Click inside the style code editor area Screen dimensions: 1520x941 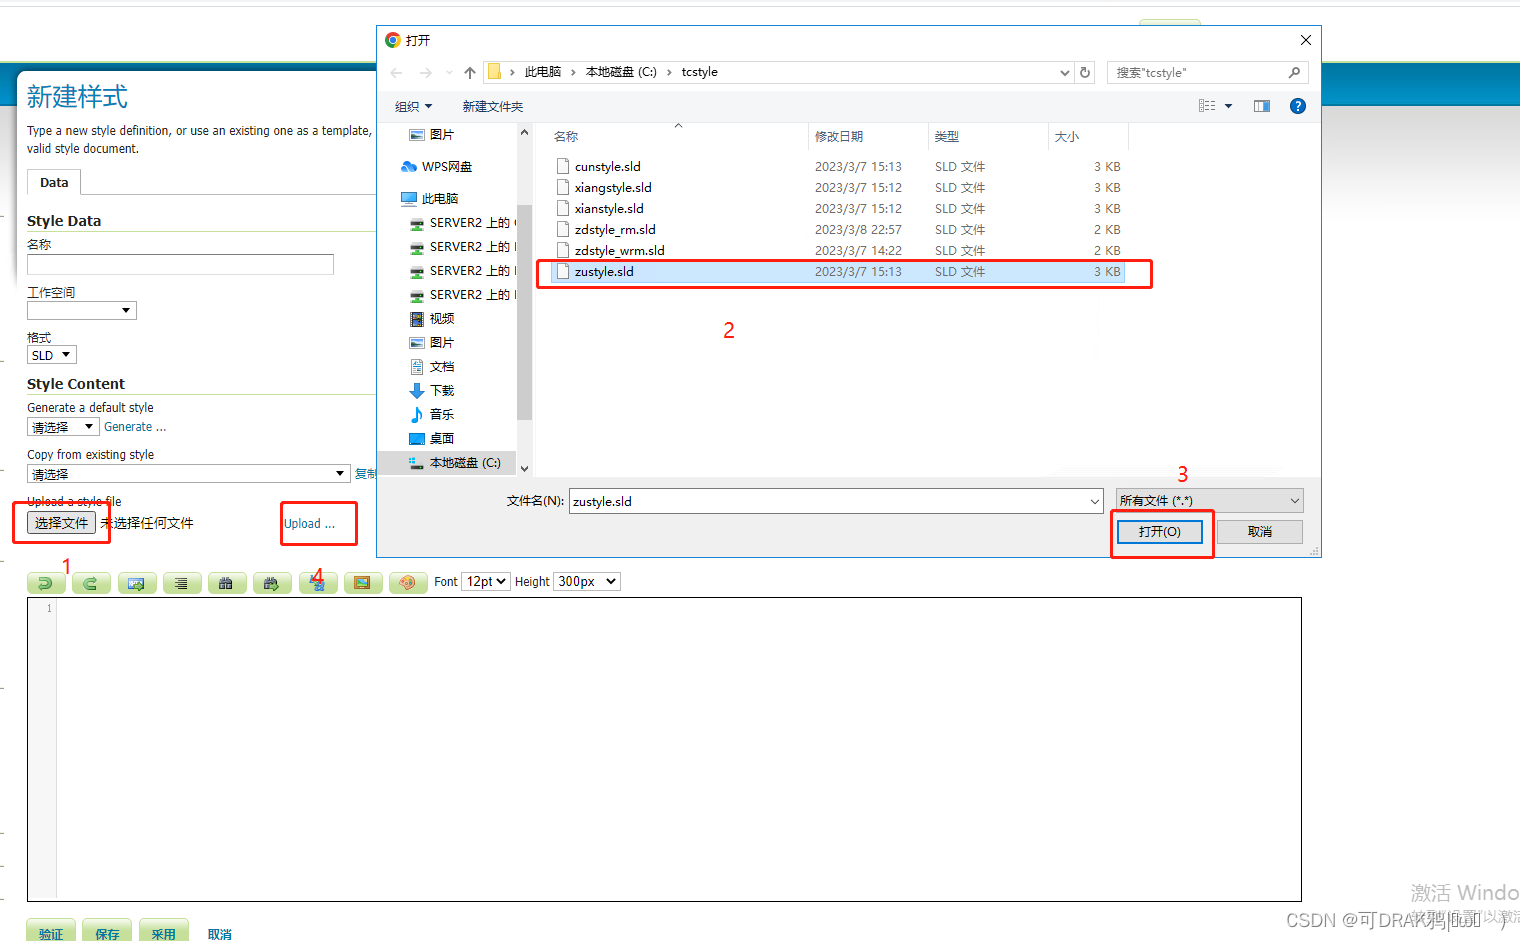tap(678, 750)
